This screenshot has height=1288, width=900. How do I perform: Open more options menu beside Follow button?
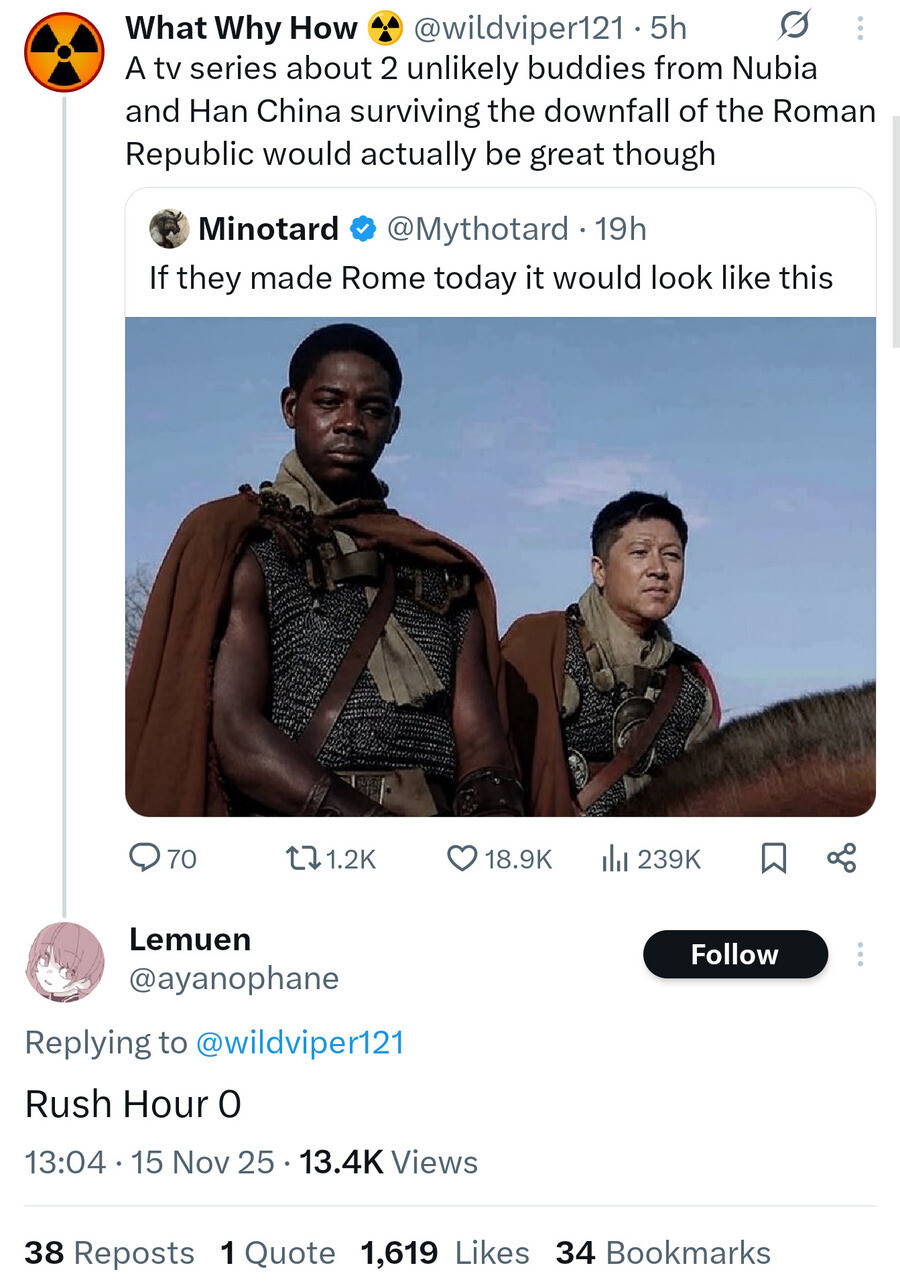coord(859,955)
